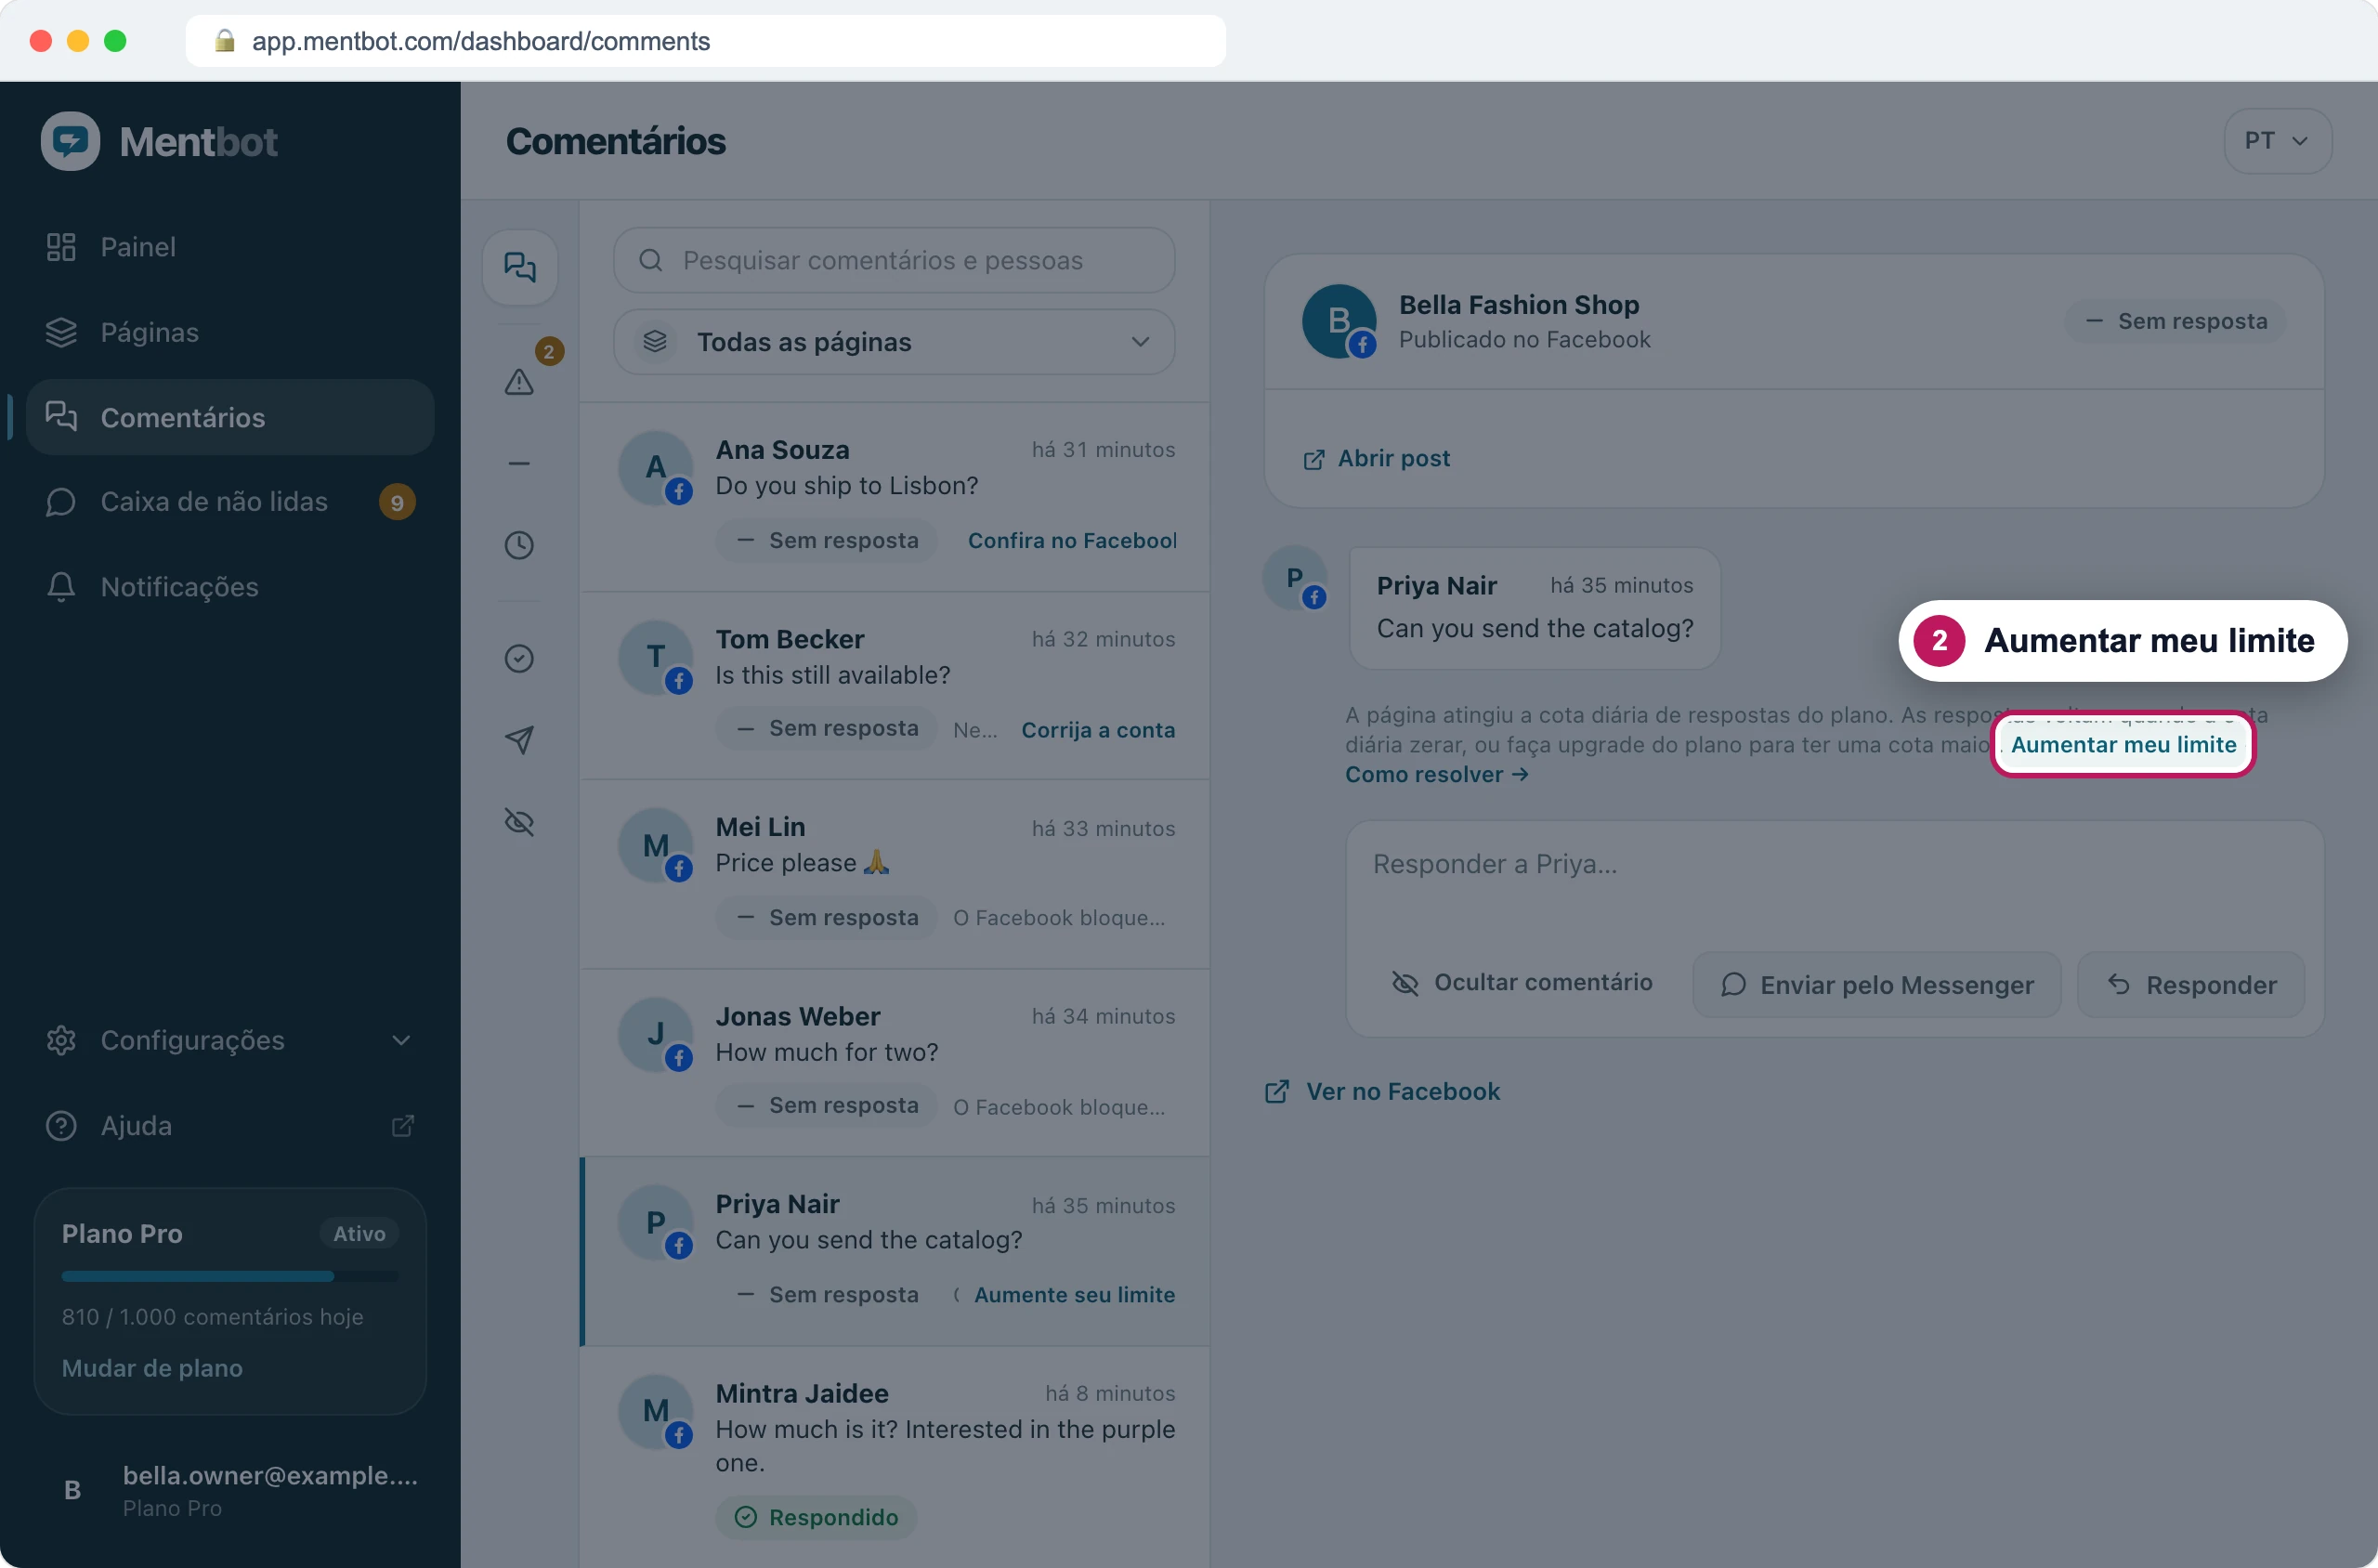2378x1568 pixels.
Task: Click Enviar pelo Messenger button
Action: [x=1877, y=985]
